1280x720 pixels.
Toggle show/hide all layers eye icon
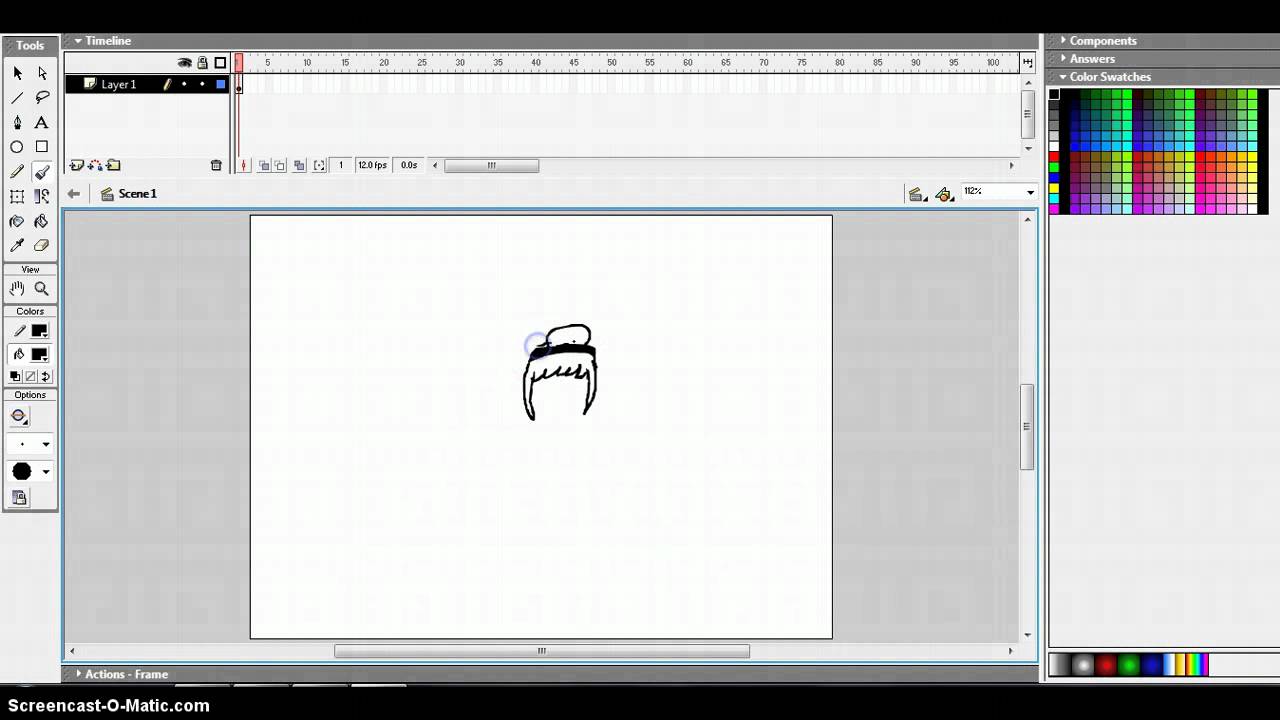tap(184, 63)
